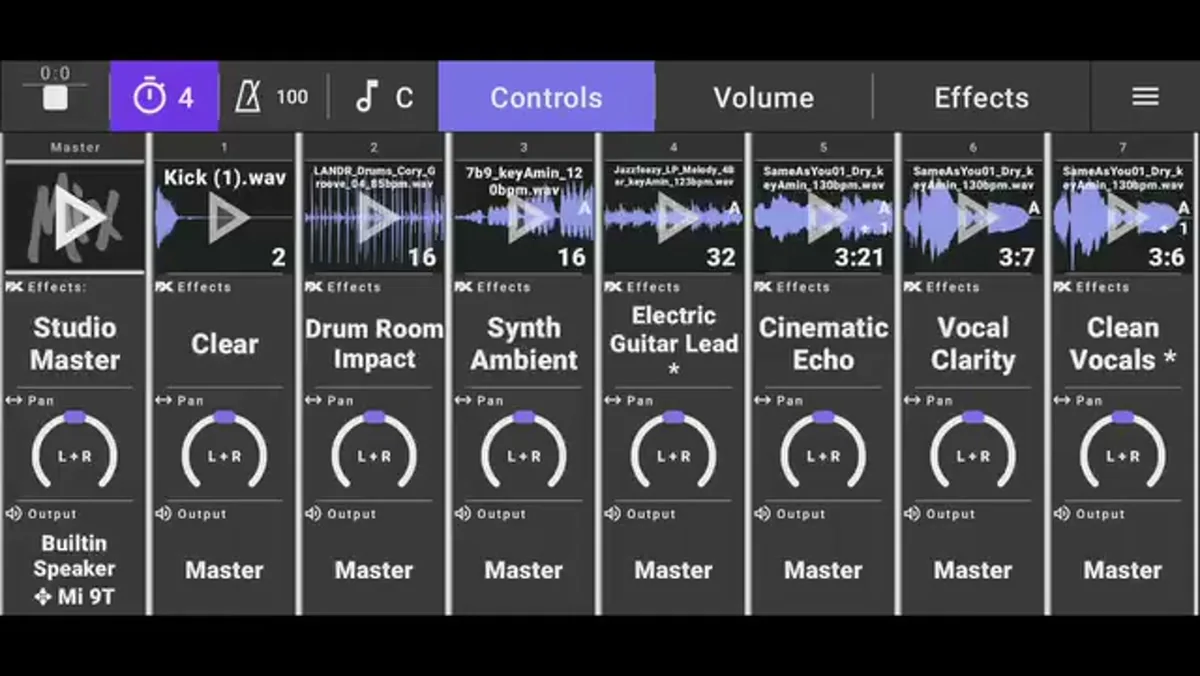Click the FX icon on track 7
The width and height of the screenshot is (1200, 676).
tap(1062, 287)
